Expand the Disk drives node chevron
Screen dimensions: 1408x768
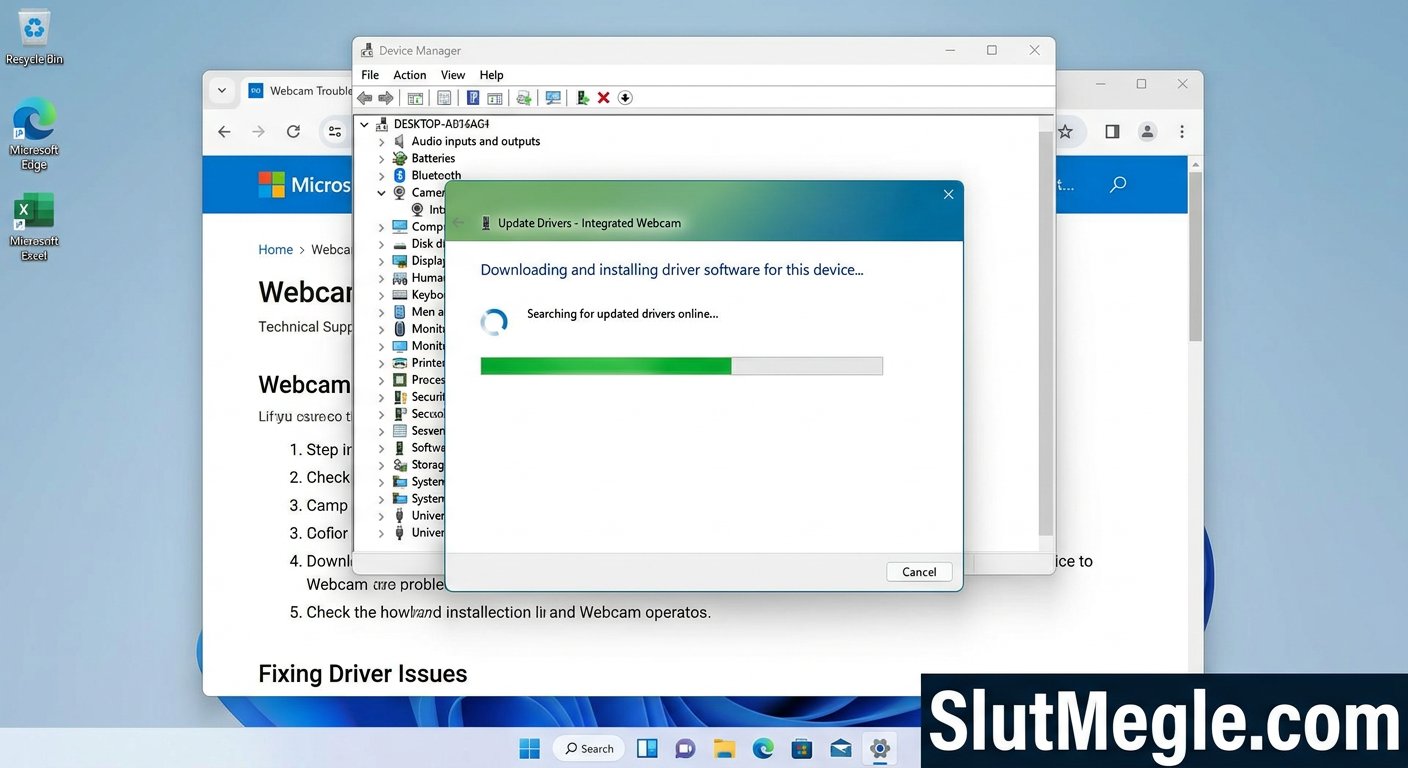pyautogui.click(x=381, y=244)
